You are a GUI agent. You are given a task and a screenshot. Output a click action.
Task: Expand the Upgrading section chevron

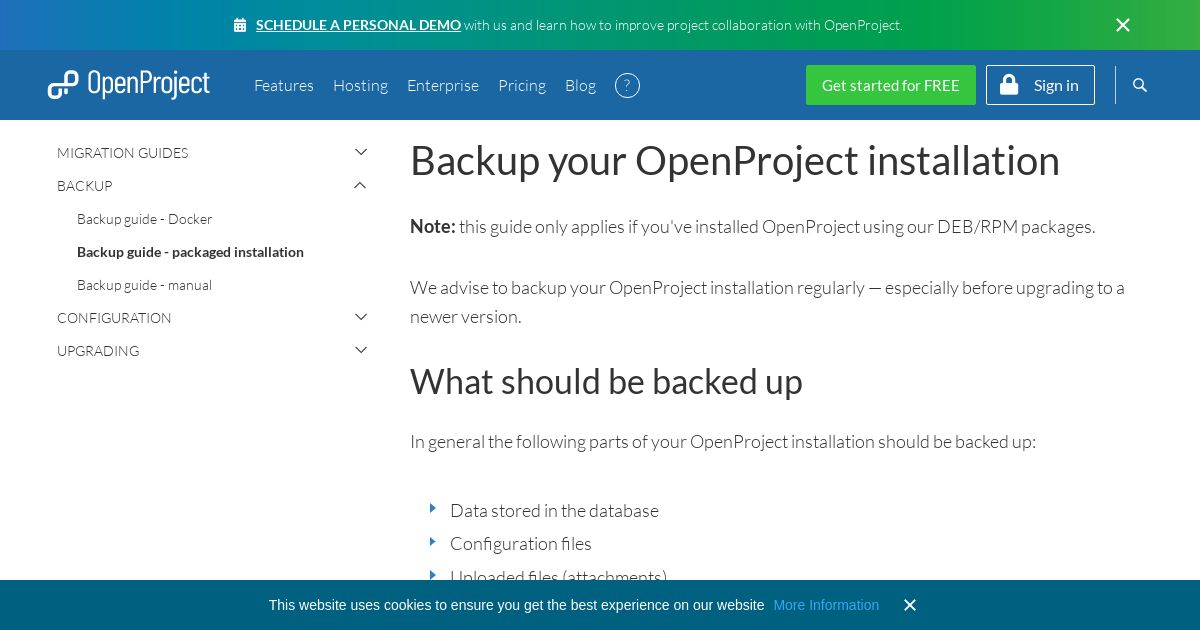(361, 350)
